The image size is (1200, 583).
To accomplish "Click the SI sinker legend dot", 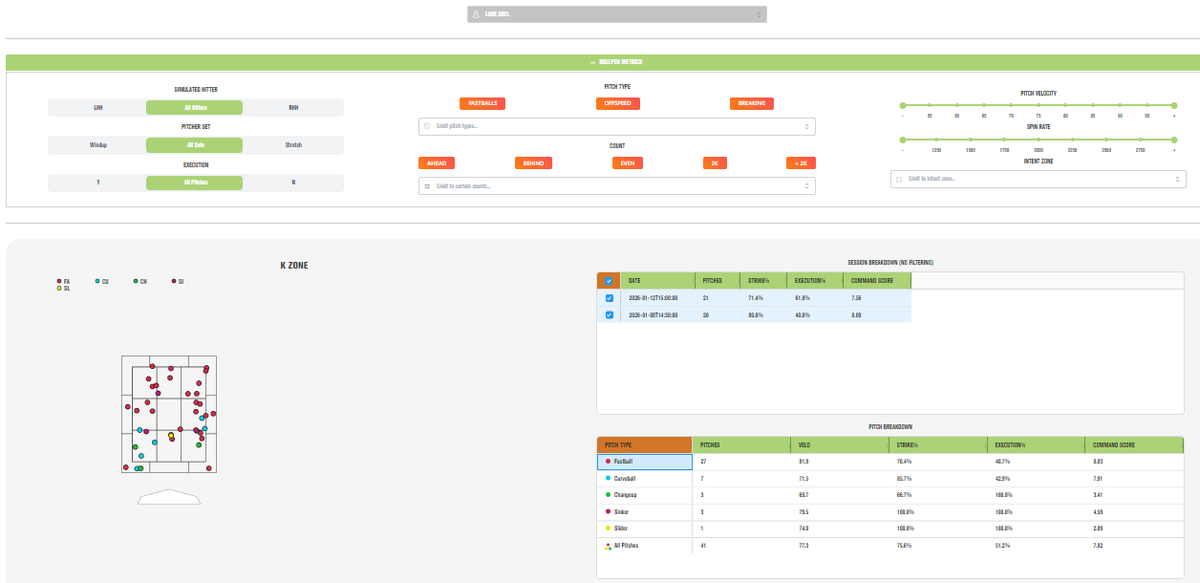I will click(173, 282).
